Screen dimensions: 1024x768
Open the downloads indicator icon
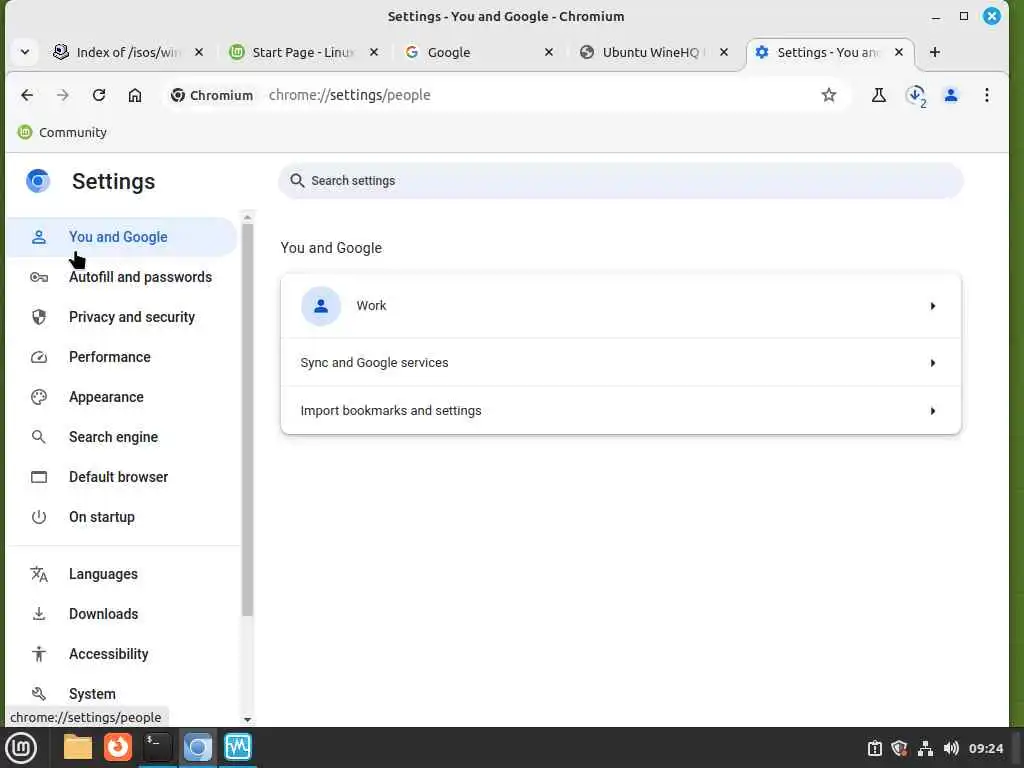tap(916, 95)
